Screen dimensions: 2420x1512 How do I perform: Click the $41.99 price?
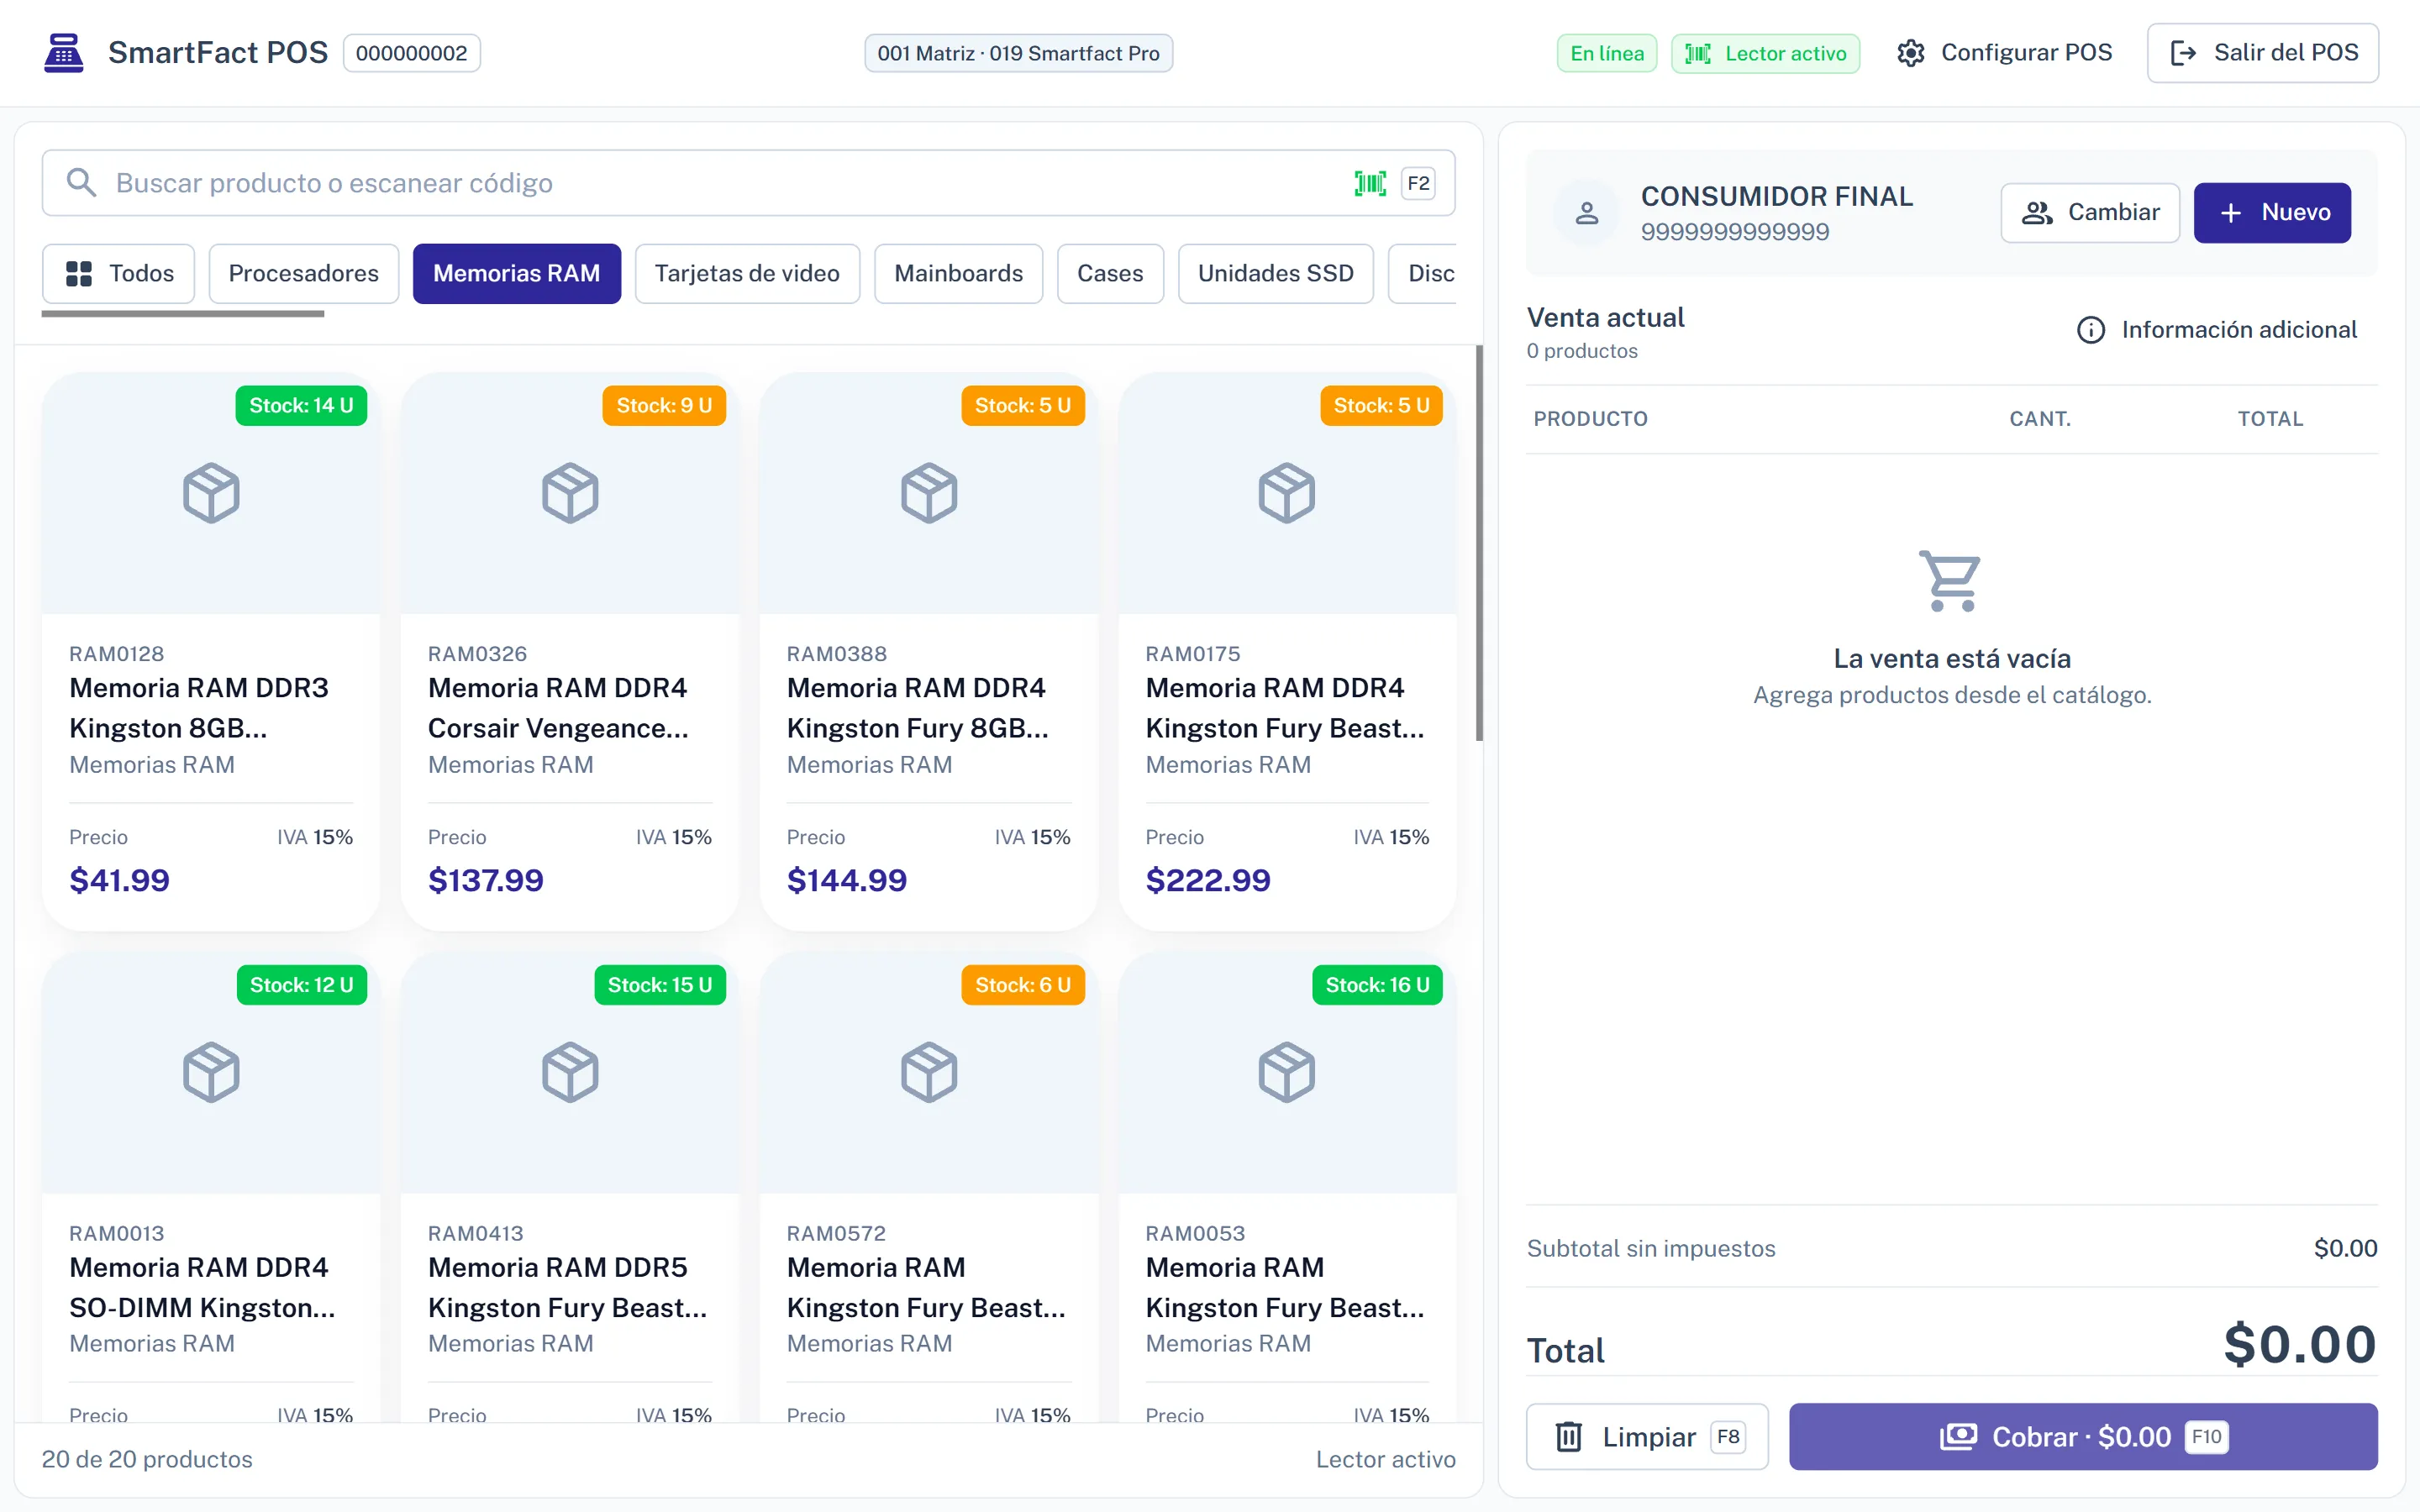[x=119, y=880]
